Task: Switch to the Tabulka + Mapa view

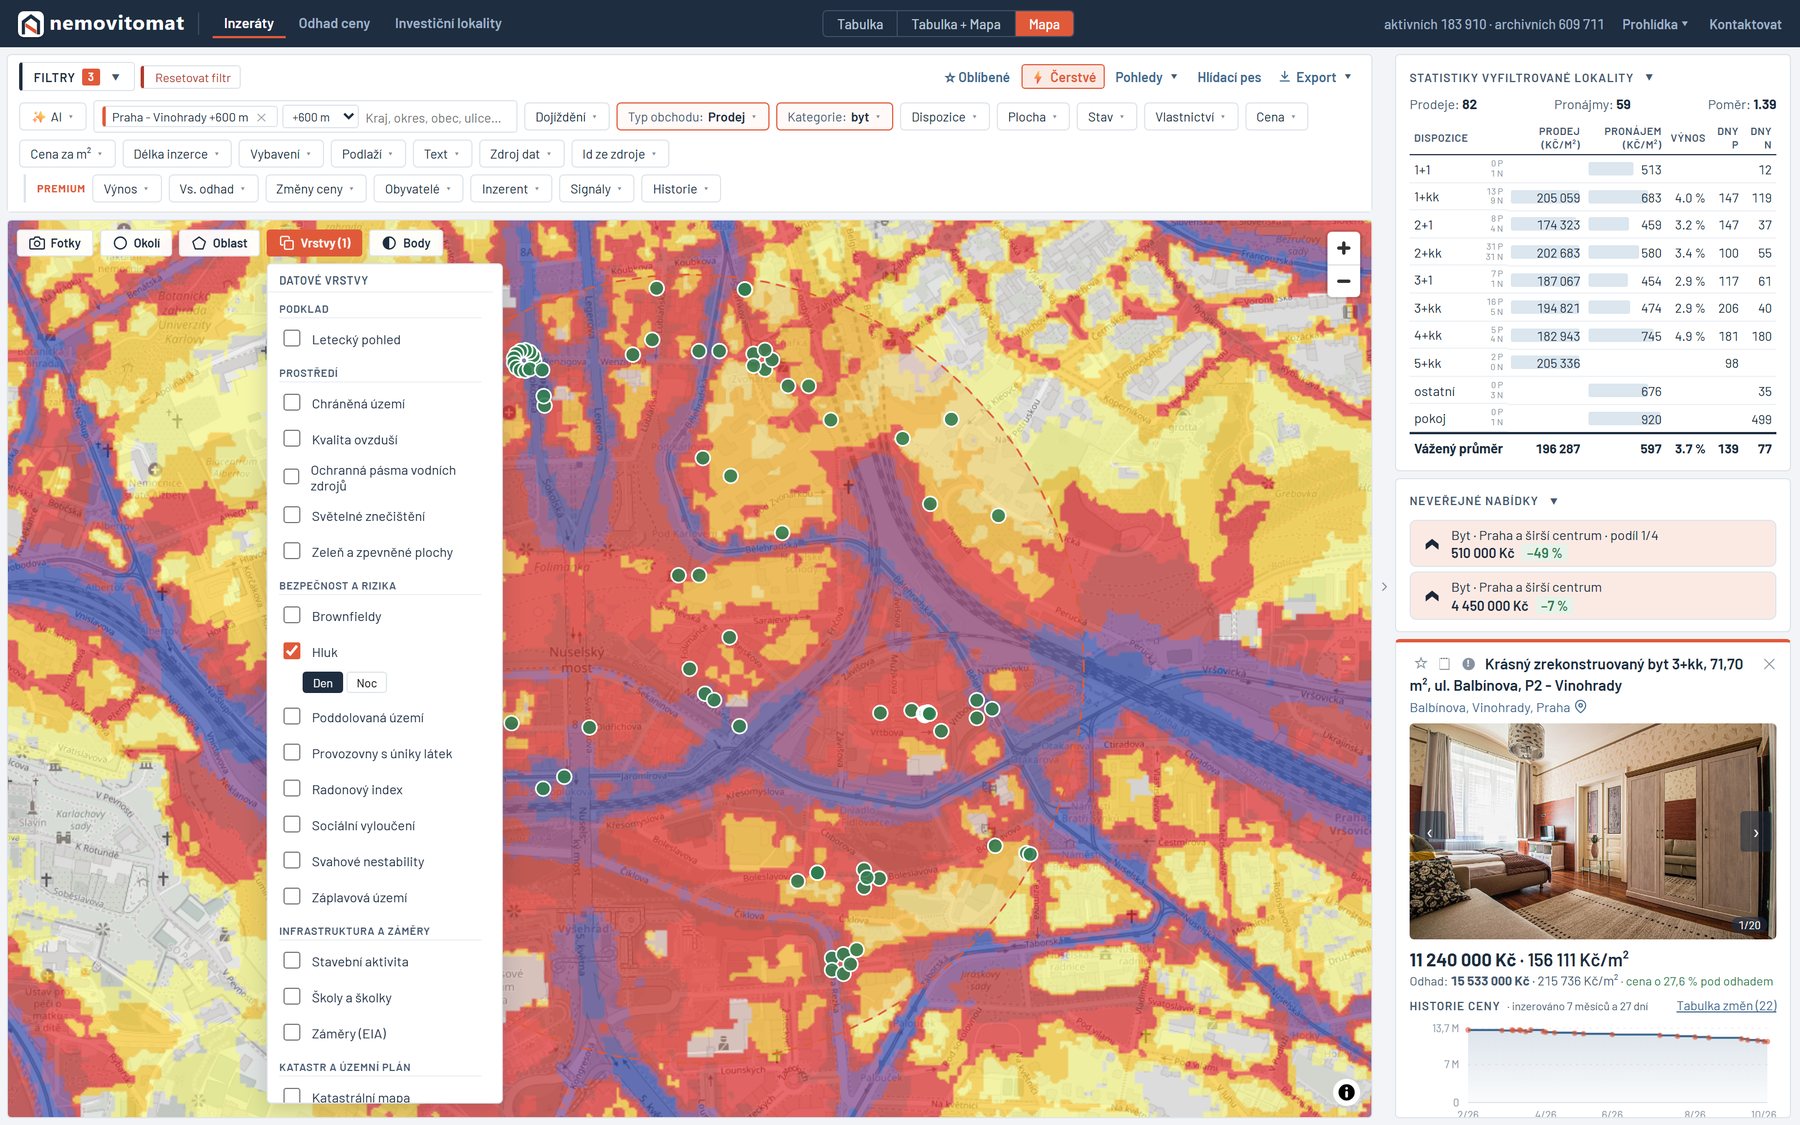Action: click(956, 24)
